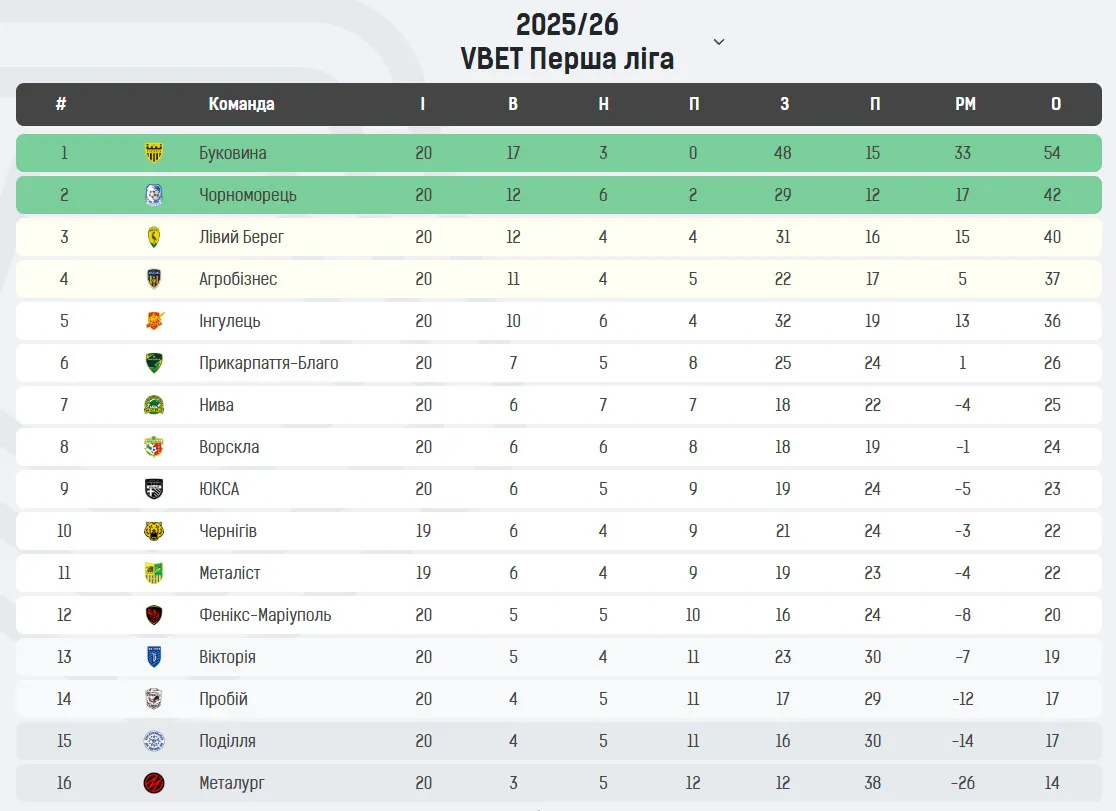Viewport: 1116px width, 811px height.
Task: Click the Чорноморець club crest
Action: 154,195
